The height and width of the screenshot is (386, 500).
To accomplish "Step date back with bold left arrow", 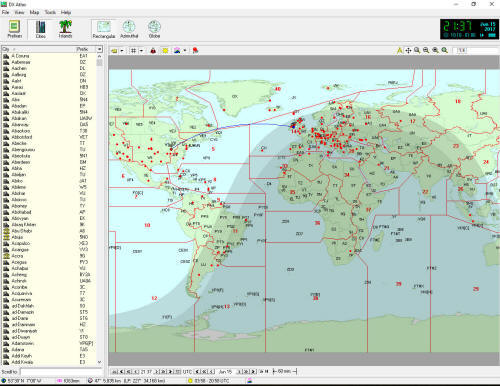I will click(197, 371).
